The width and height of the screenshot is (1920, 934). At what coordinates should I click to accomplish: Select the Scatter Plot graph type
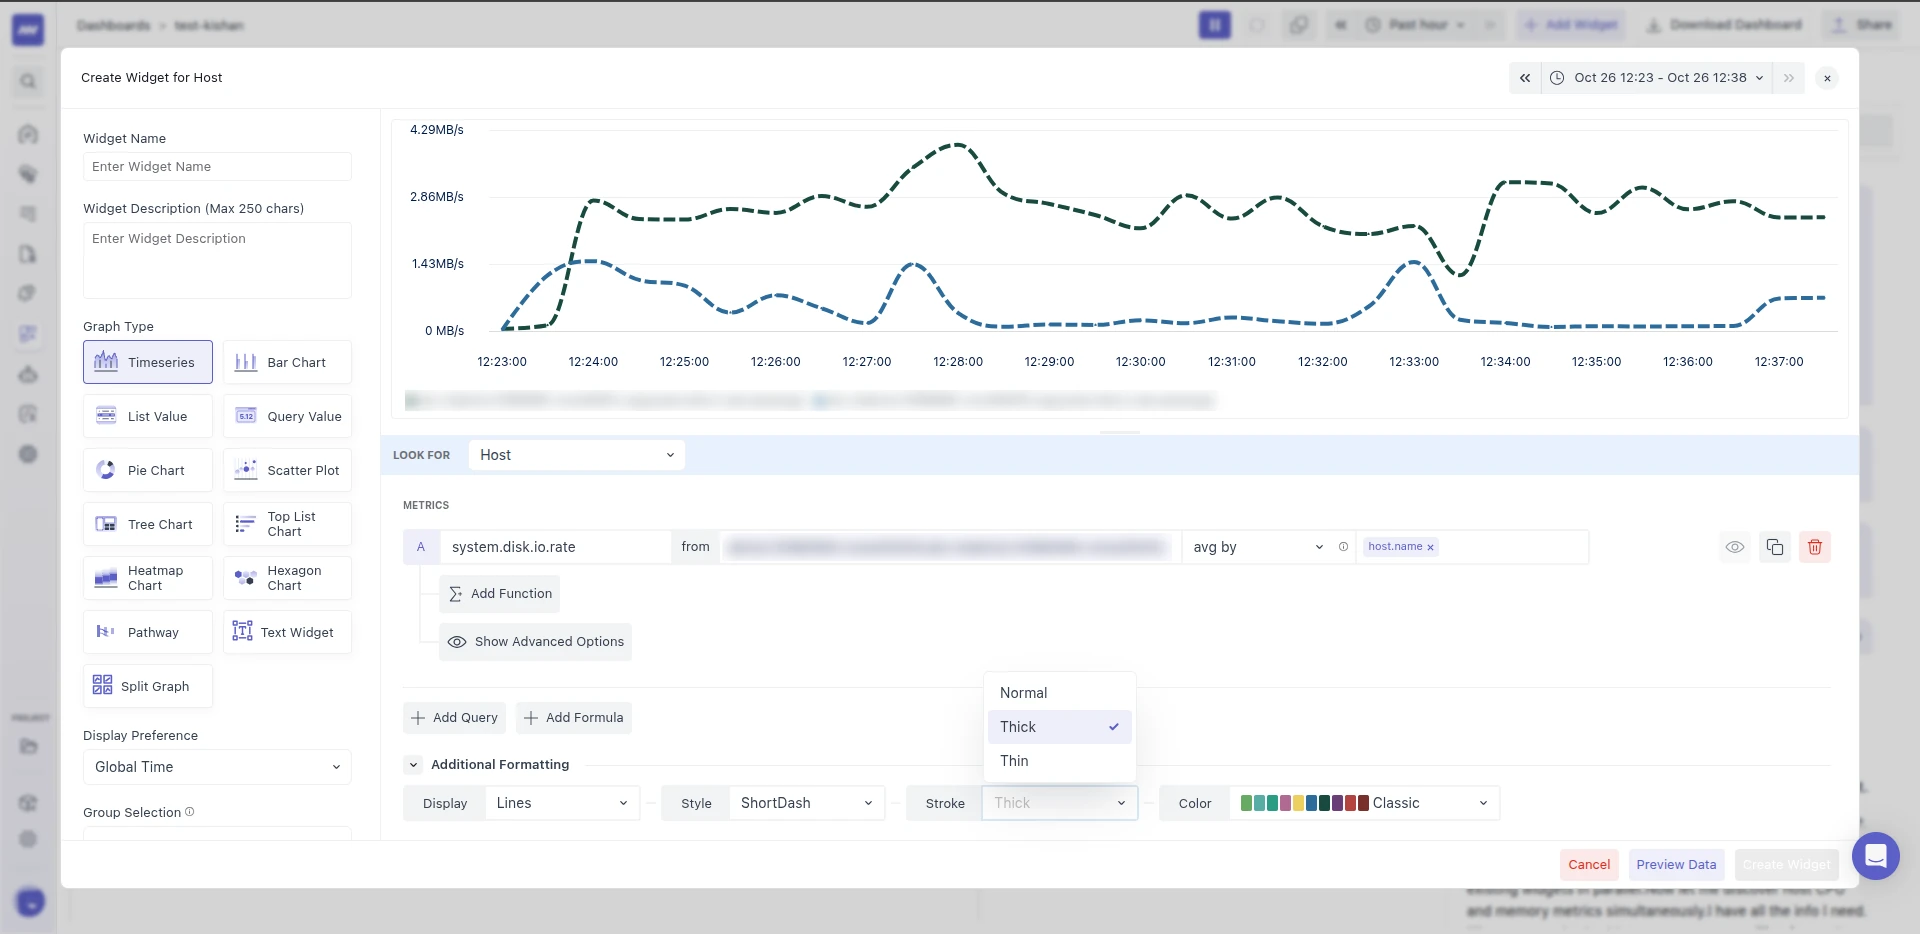pos(287,470)
